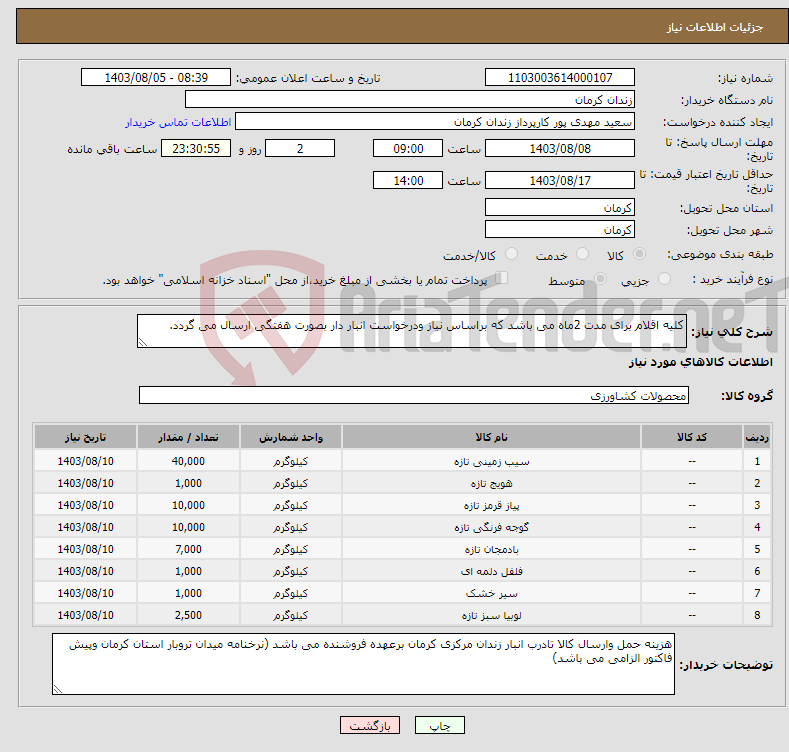Select the کالا/خدمت radio button
The height and width of the screenshot is (752, 789).
click(x=511, y=254)
